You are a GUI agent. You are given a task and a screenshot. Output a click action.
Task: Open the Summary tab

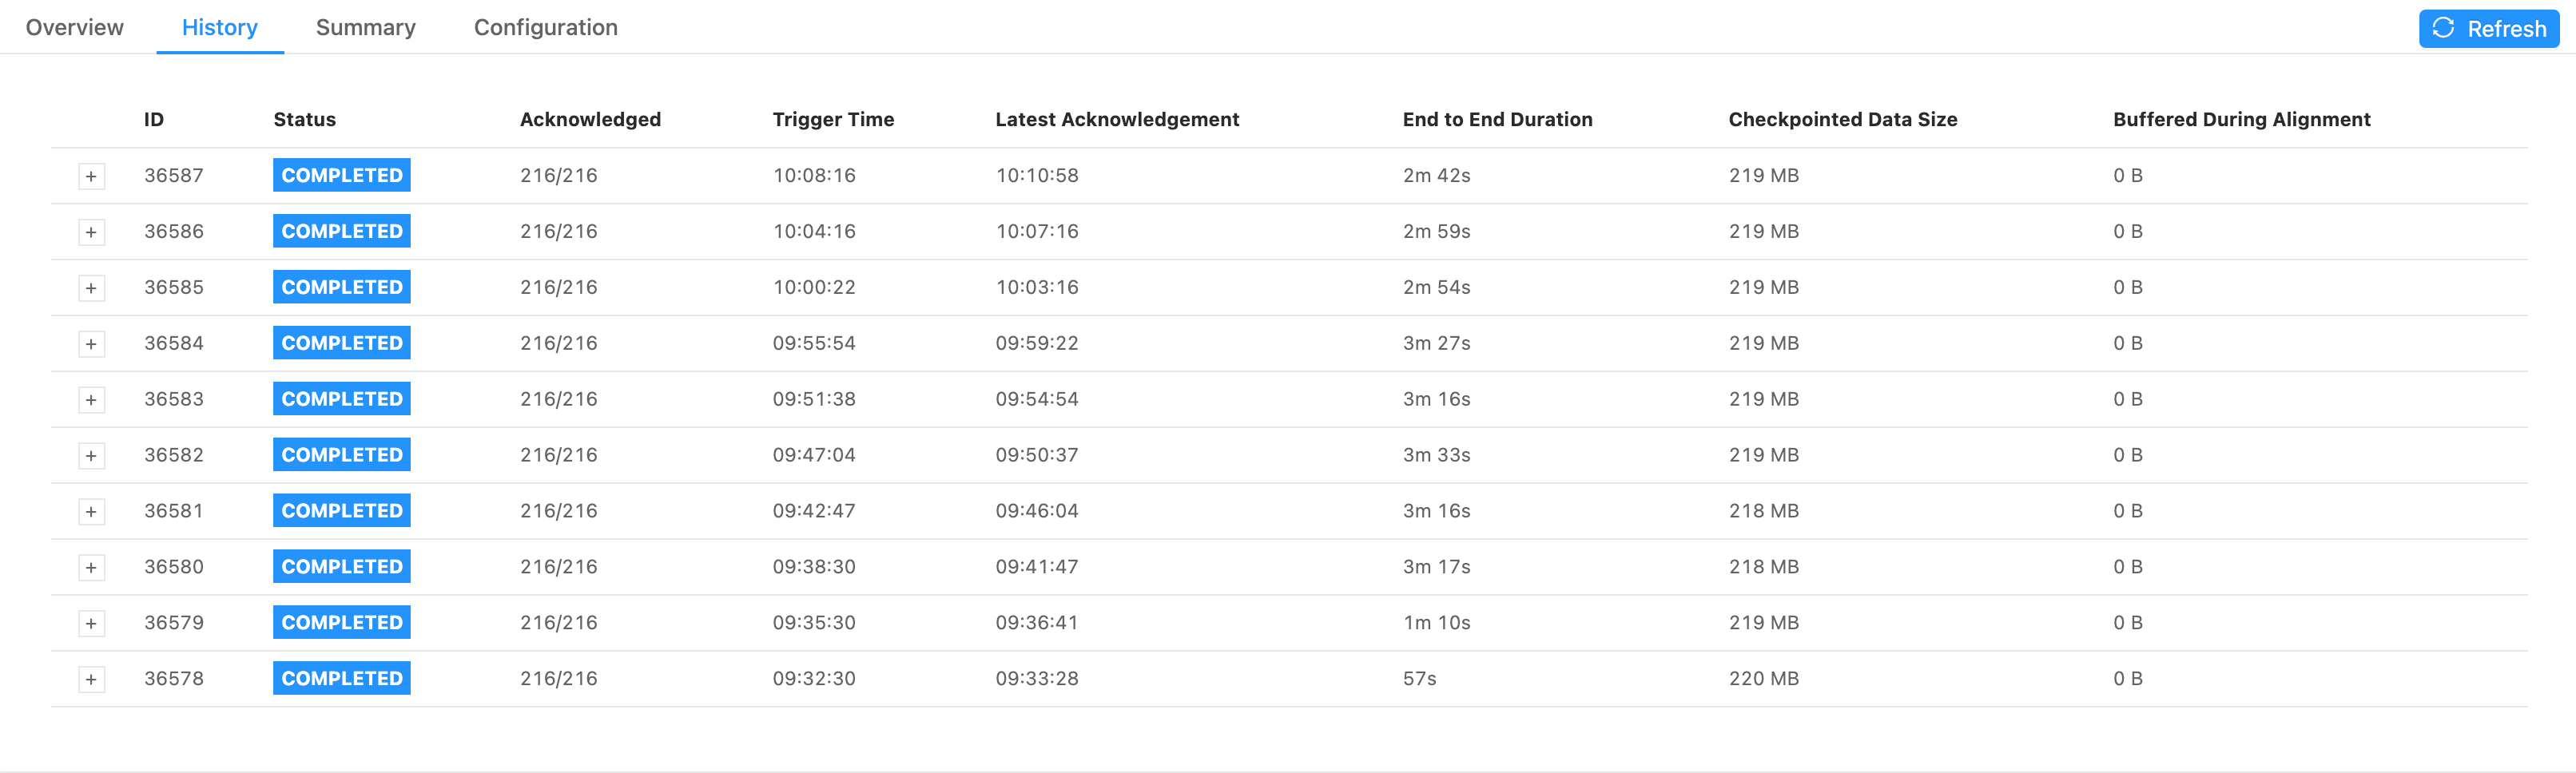pos(366,28)
